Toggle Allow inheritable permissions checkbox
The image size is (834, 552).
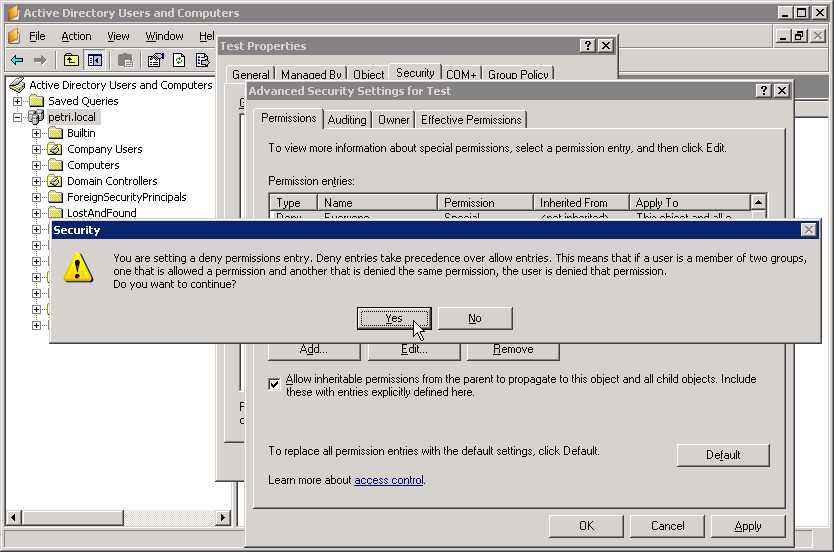pos(274,384)
